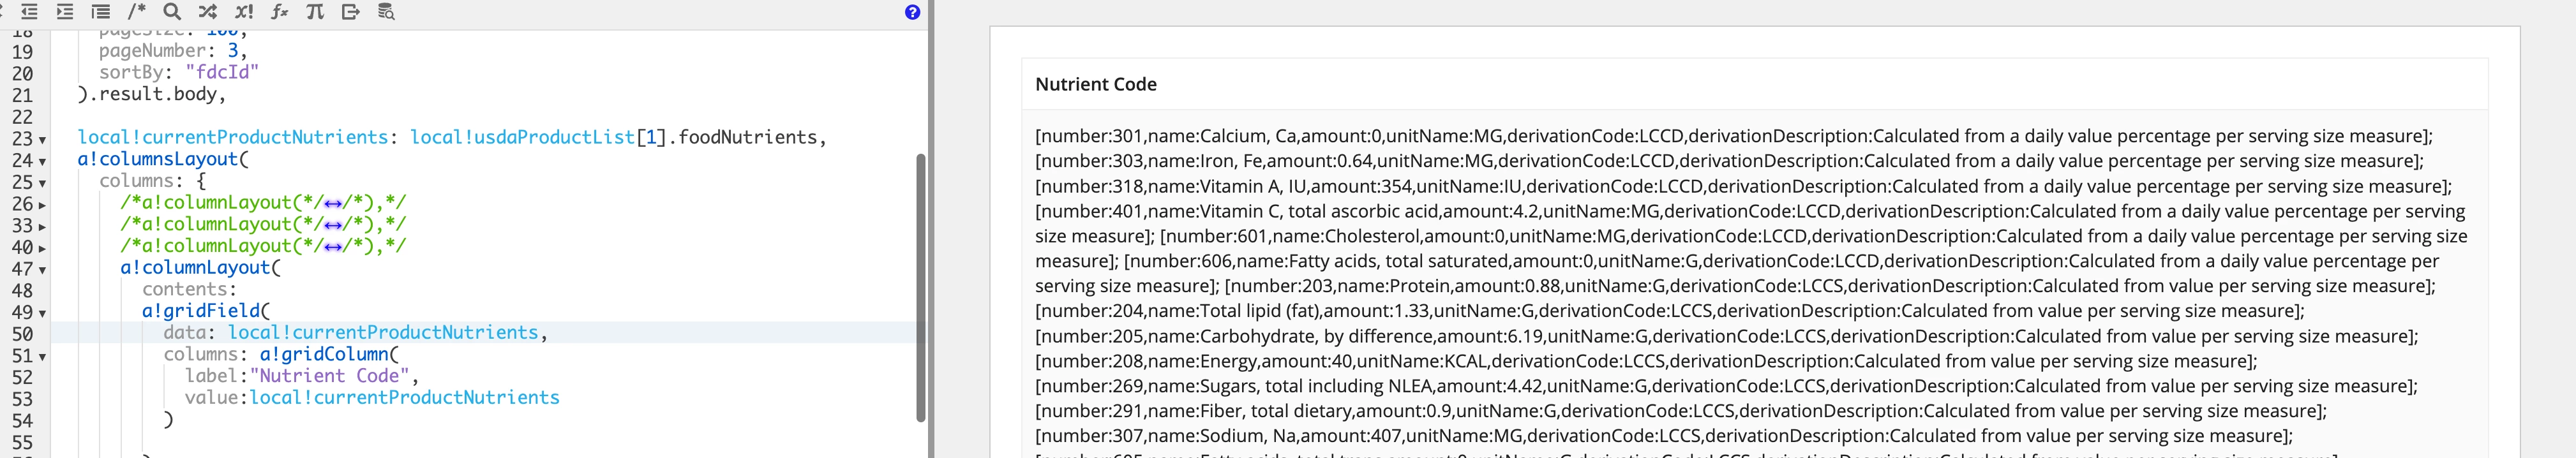
Task: Click the export arrow toolbar icon
Action: (351, 12)
